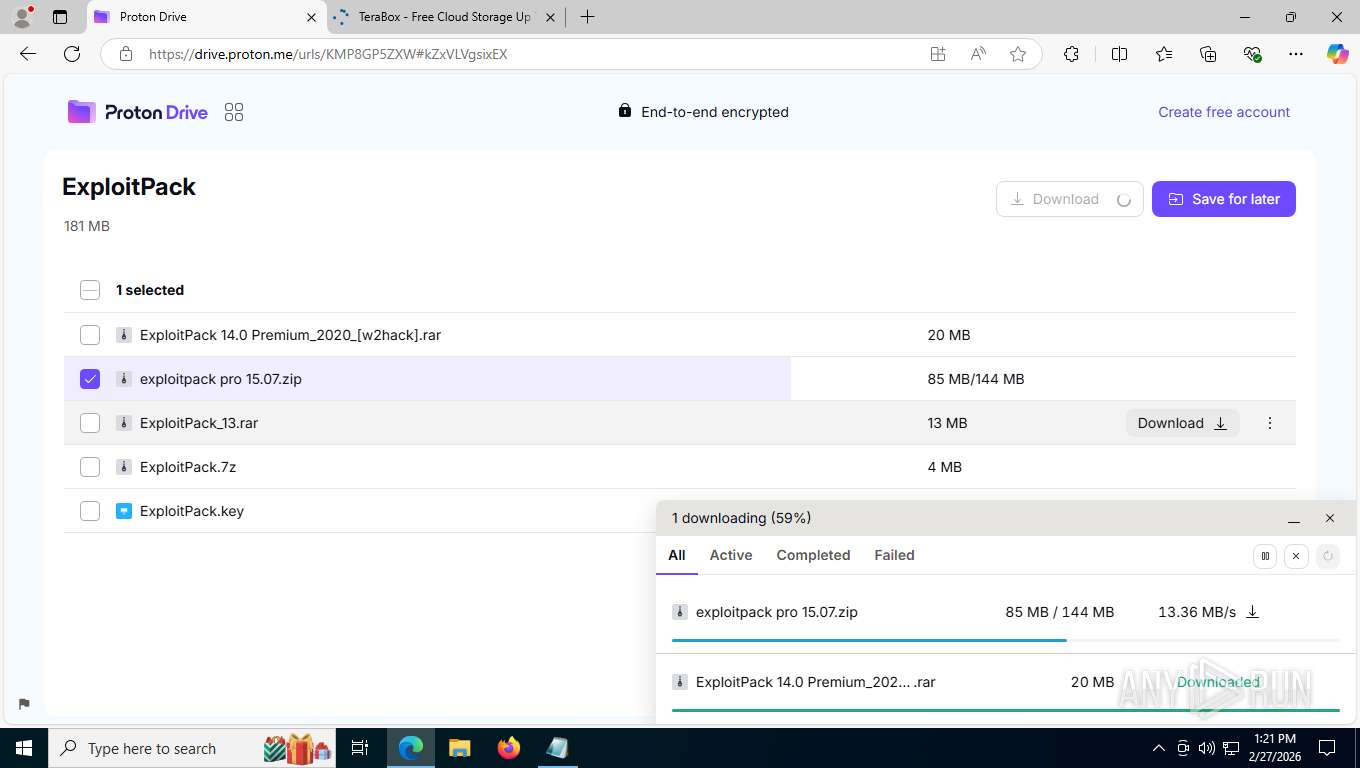Click the completed ExploitPack 14.0 progress bar

[1006, 710]
